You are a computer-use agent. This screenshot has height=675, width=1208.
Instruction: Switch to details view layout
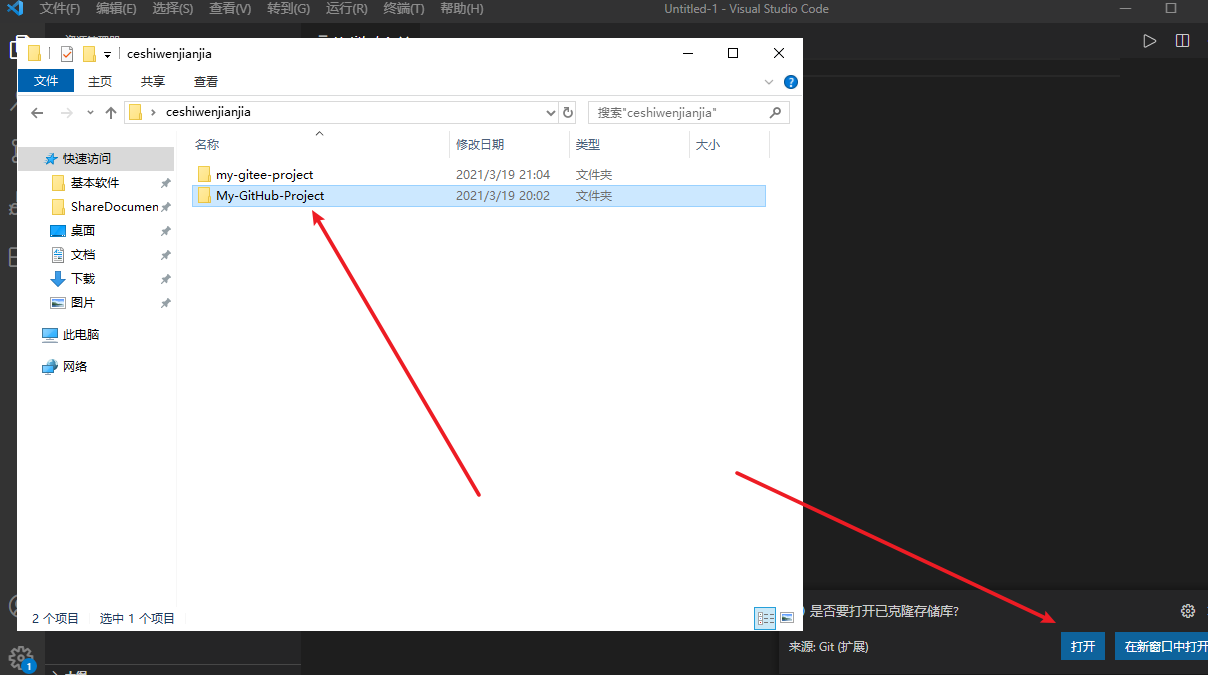tap(764, 618)
